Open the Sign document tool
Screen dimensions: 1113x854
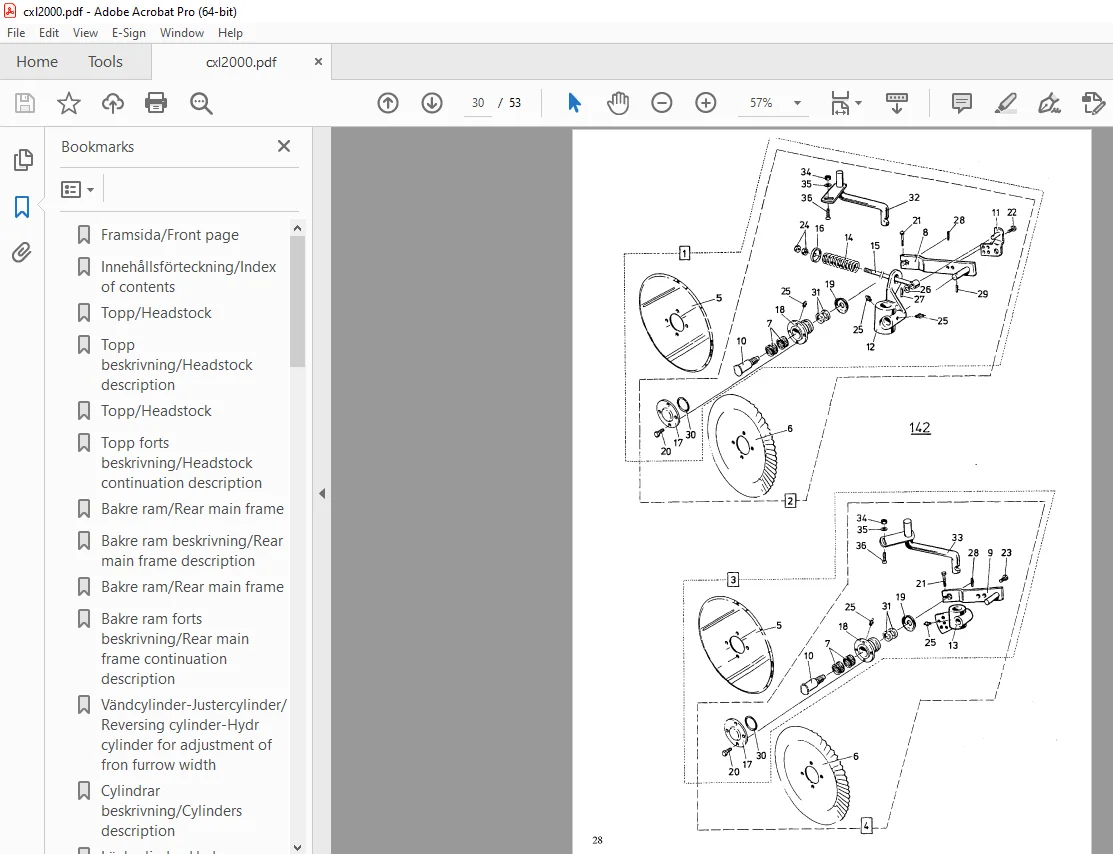click(1049, 103)
